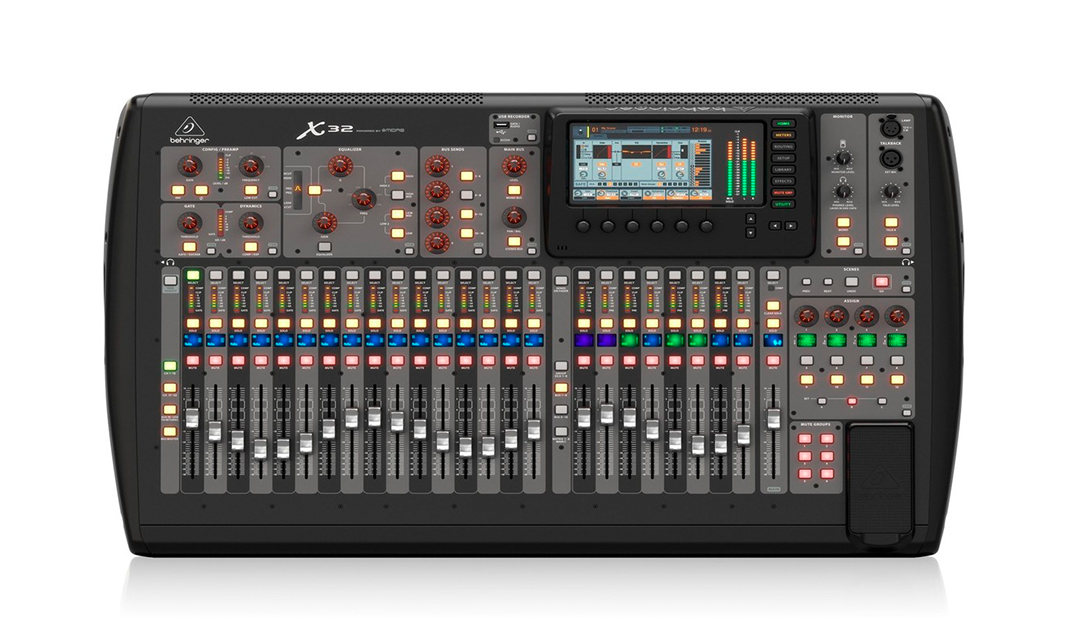1067x640 pixels.
Task: Toggle the GATE/DUCKER button
Action: coord(189,248)
